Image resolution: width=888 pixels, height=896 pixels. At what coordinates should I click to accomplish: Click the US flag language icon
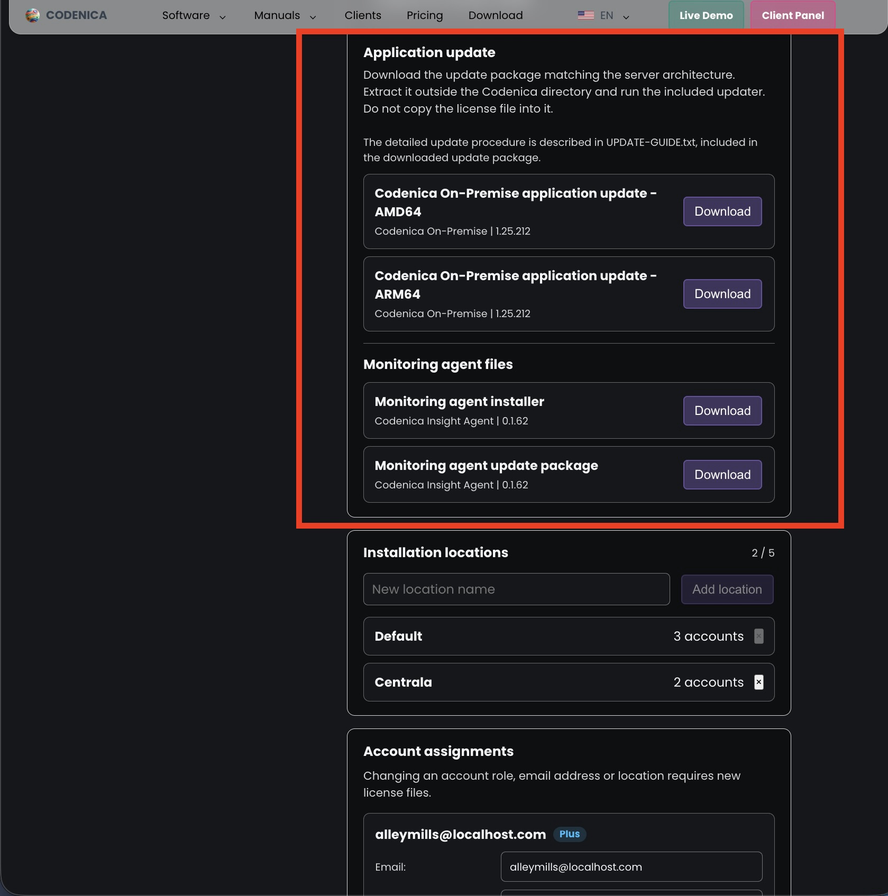585,15
